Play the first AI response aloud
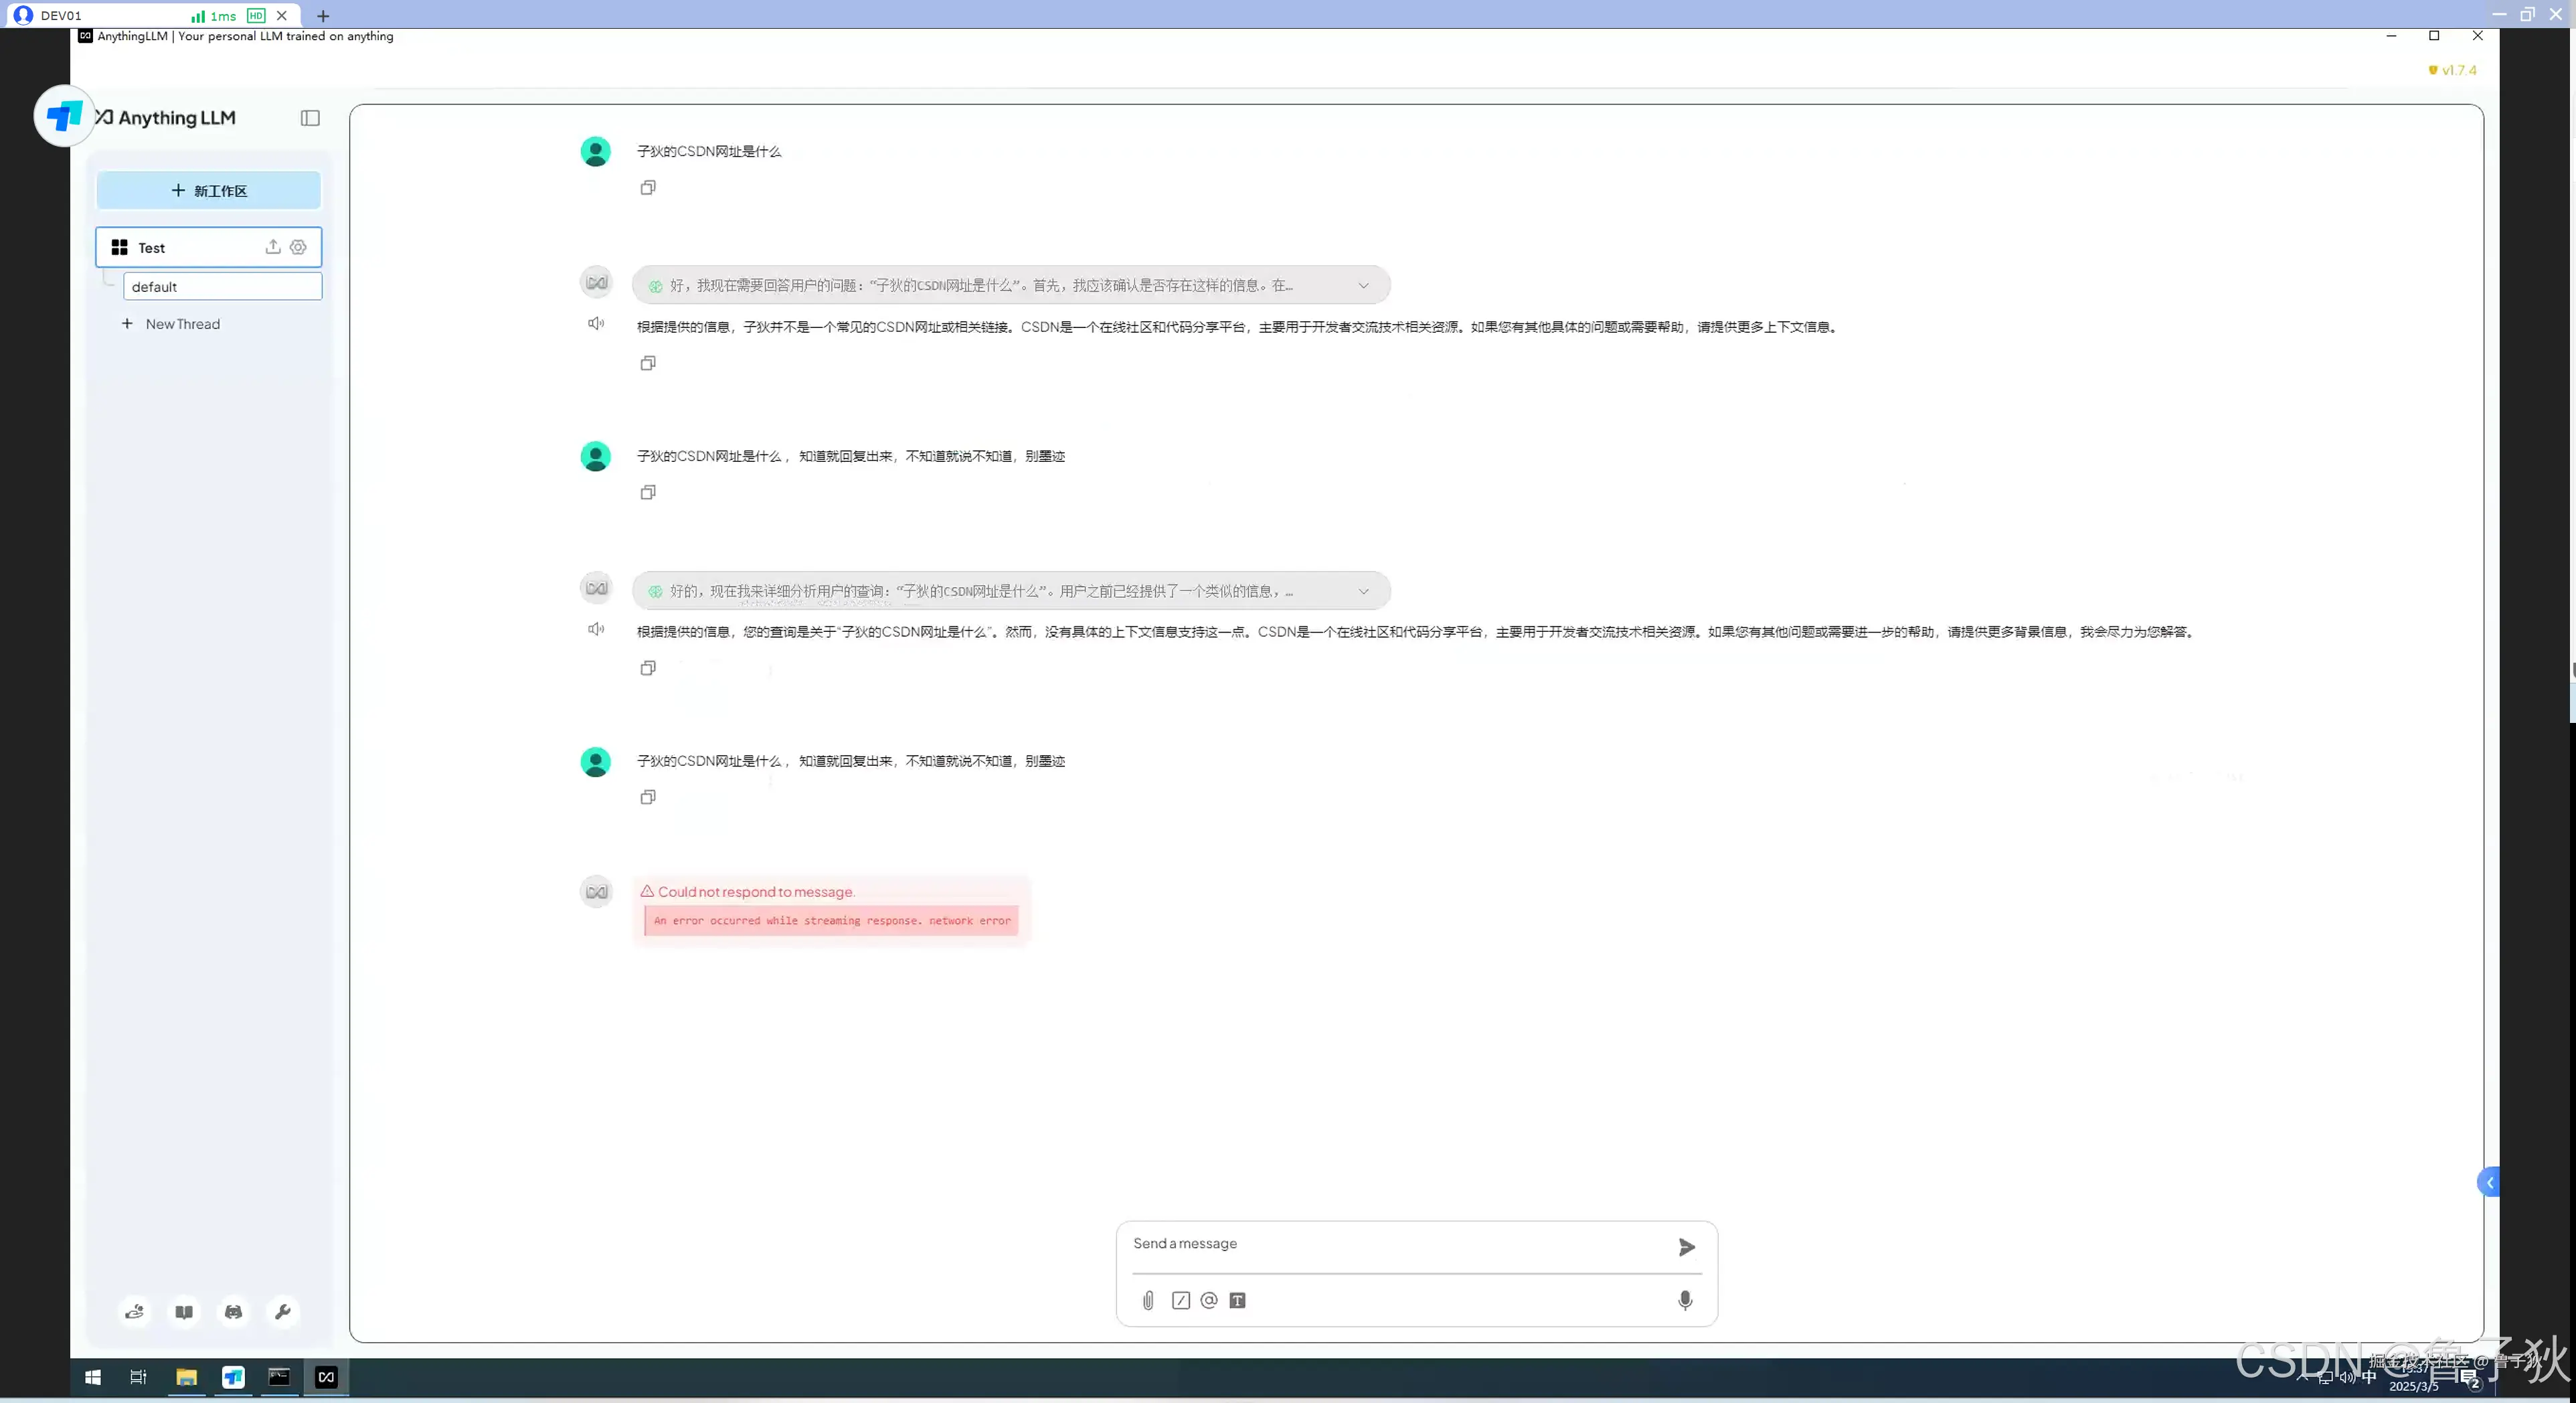2576x1403 pixels. coord(596,323)
